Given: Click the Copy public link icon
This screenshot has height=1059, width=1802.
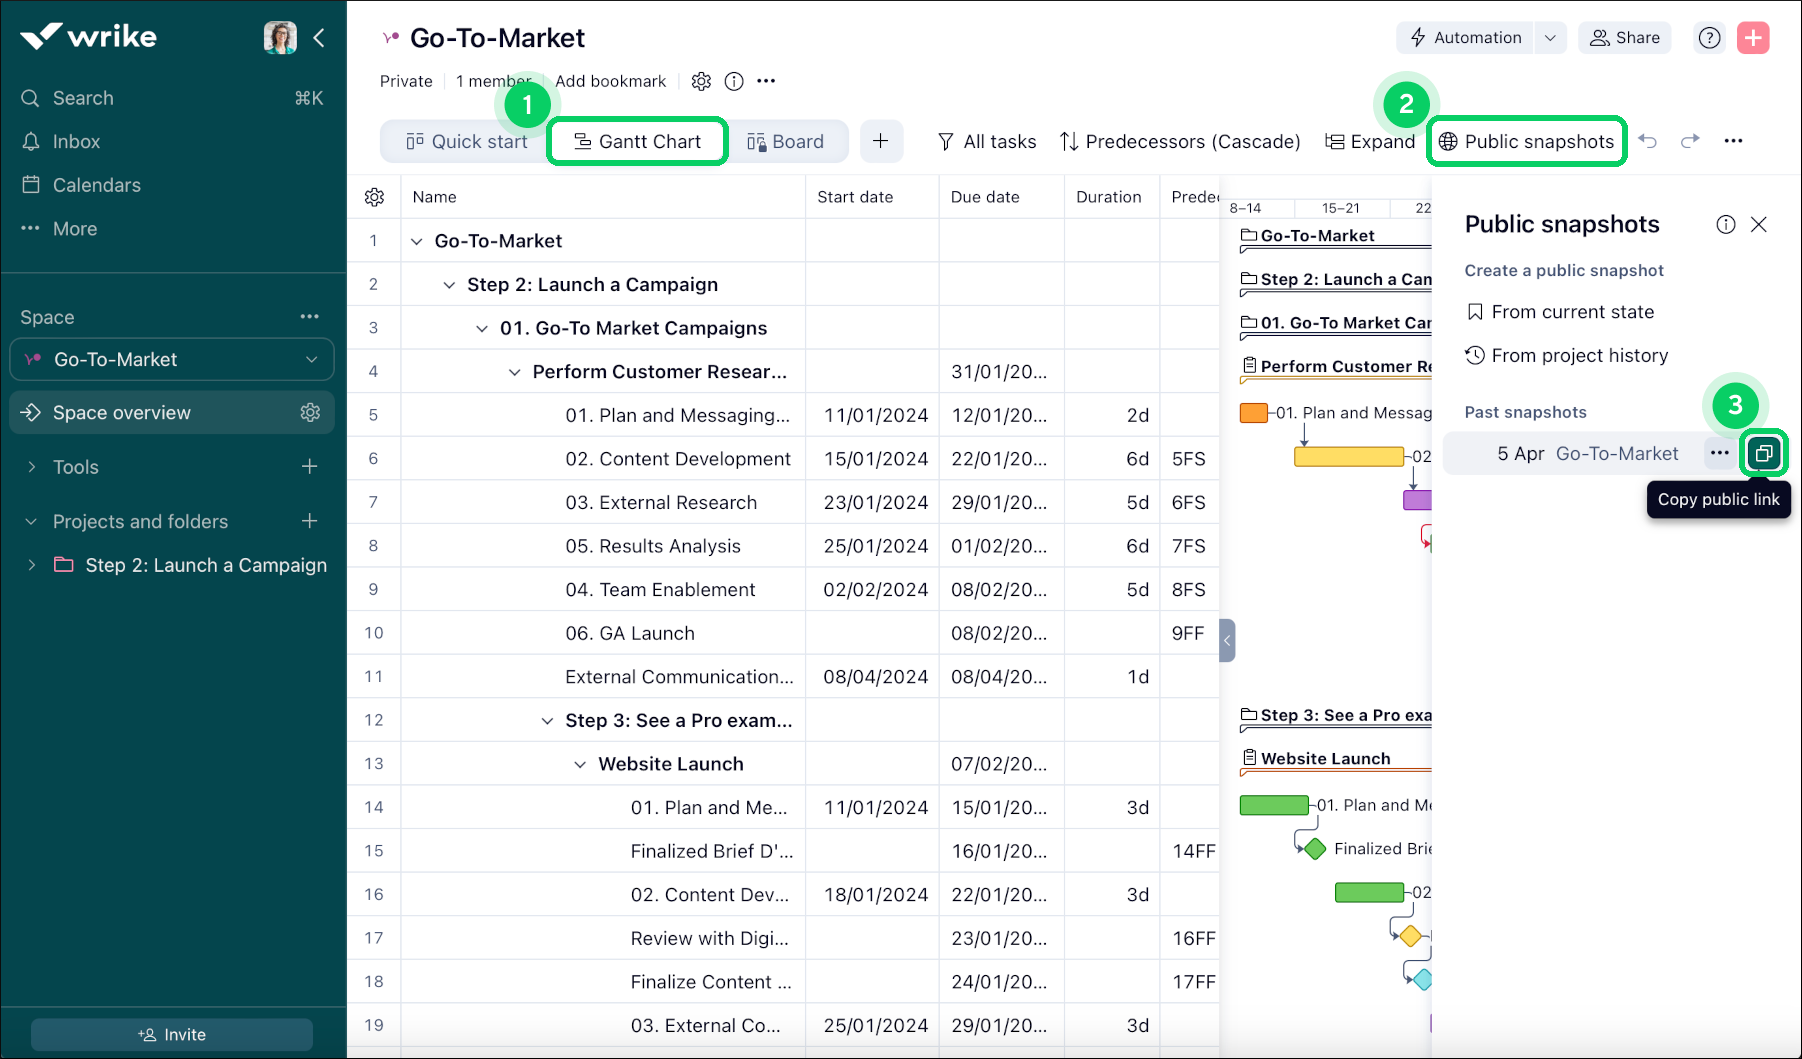Looking at the screenshot, I should click(1763, 453).
